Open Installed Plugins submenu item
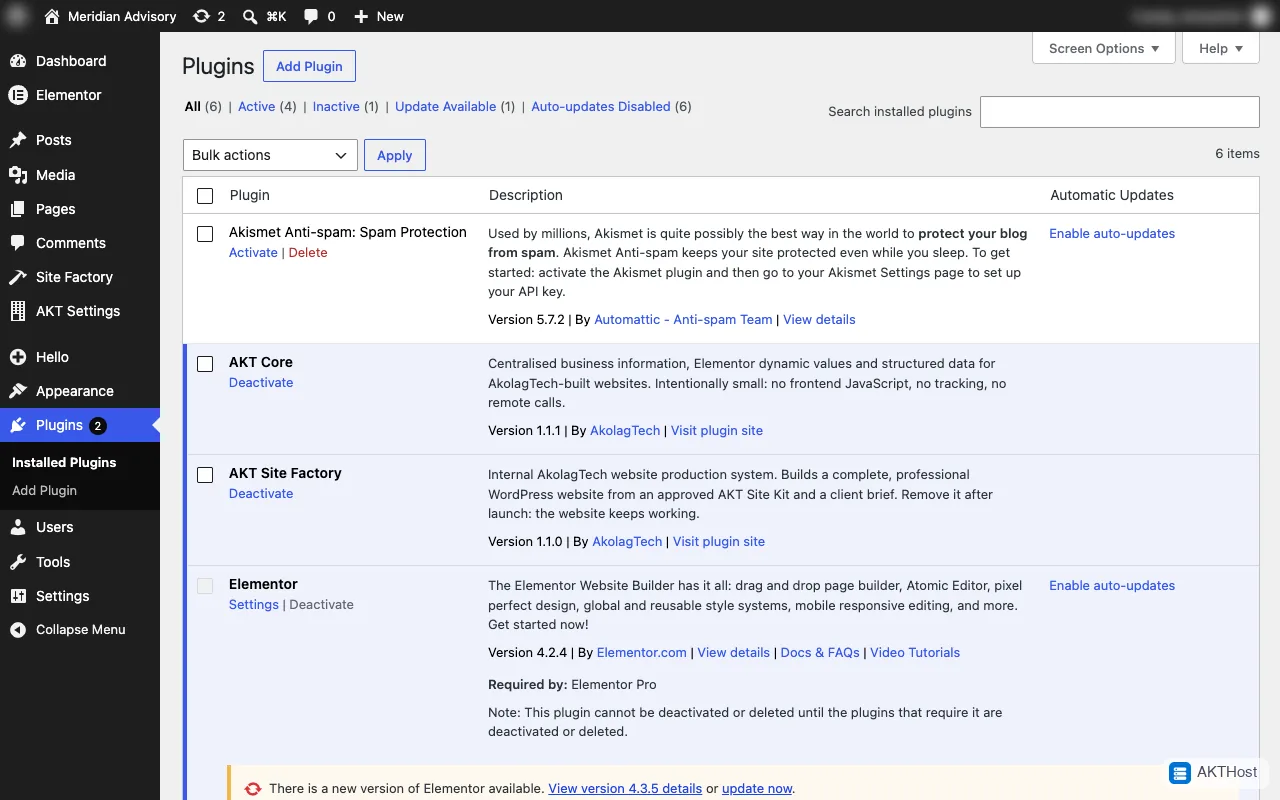 coord(64,462)
